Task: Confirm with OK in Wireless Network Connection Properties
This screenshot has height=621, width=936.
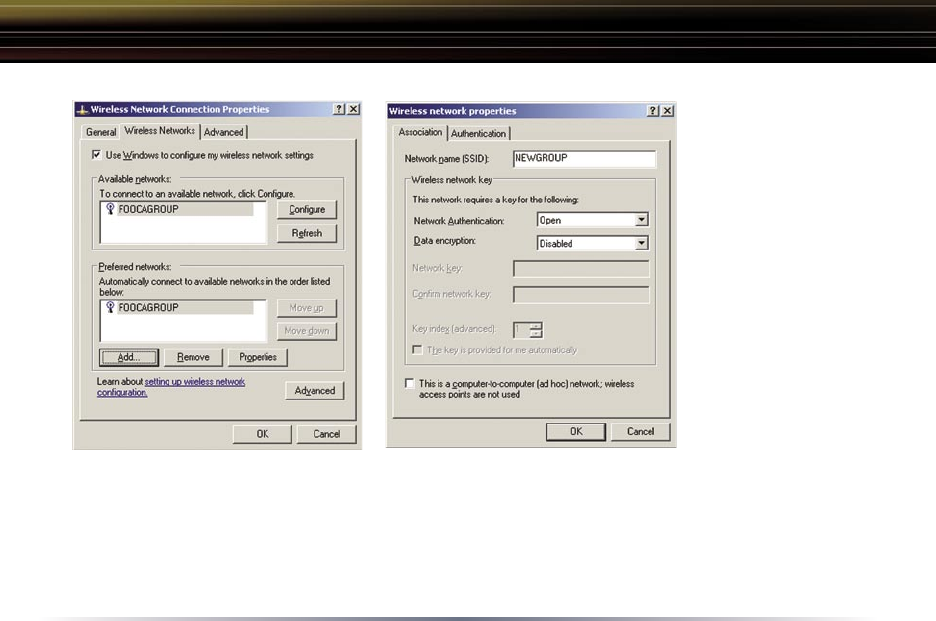Action: (262, 434)
